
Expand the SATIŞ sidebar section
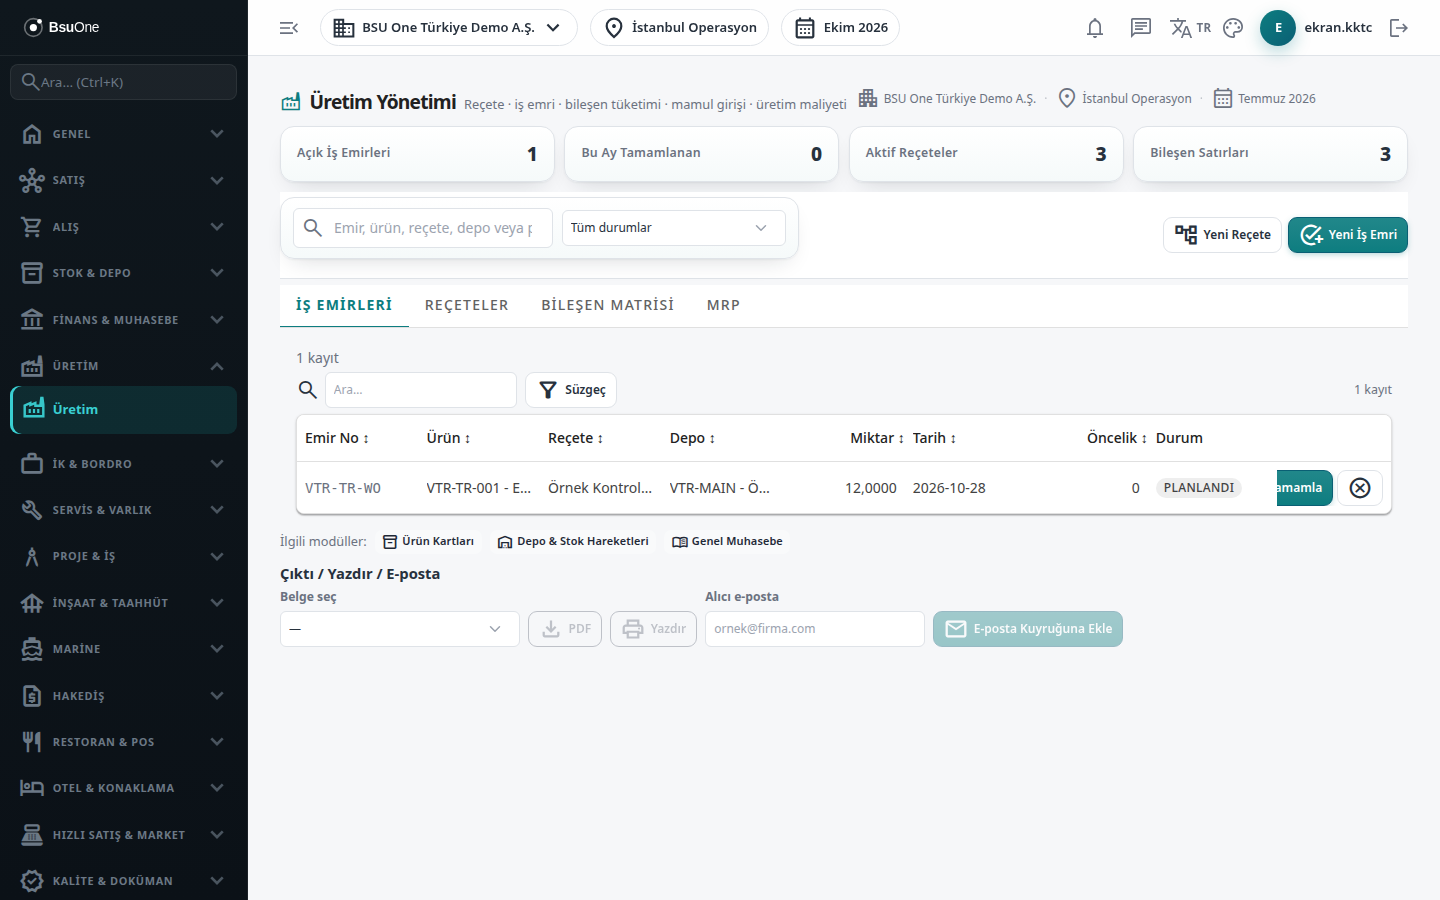click(x=124, y=180)
